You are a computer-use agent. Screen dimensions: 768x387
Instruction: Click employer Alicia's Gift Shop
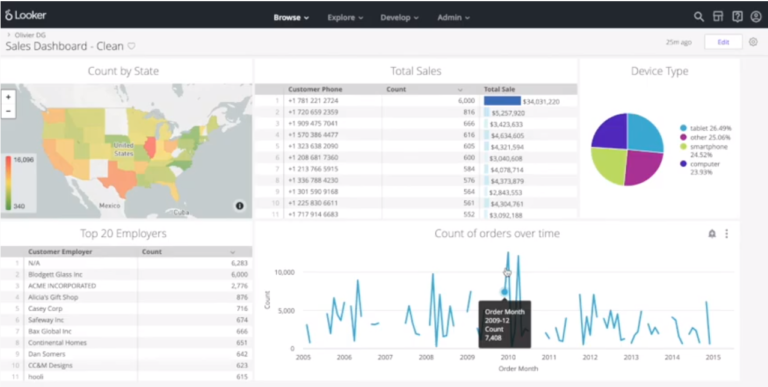(x=53, y=297)
